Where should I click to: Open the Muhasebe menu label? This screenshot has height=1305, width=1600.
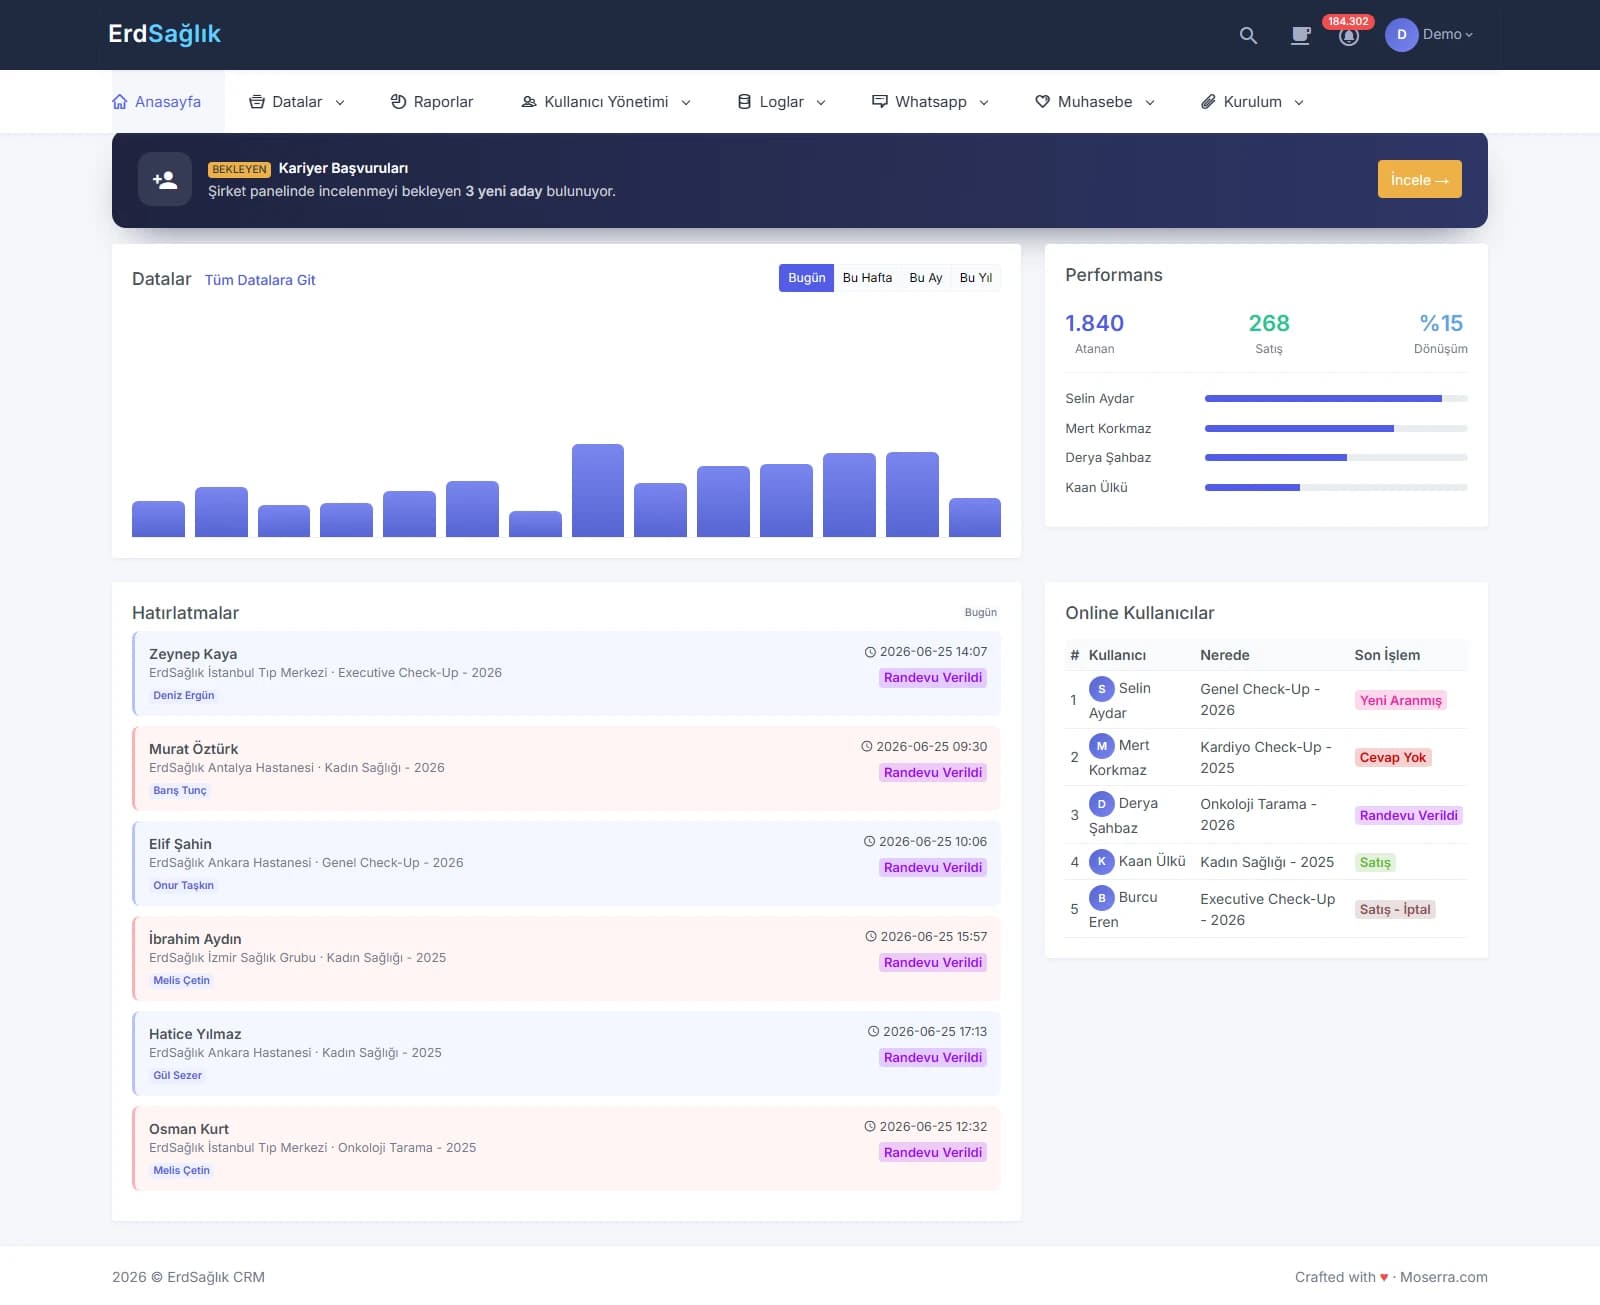point(1095,102)
